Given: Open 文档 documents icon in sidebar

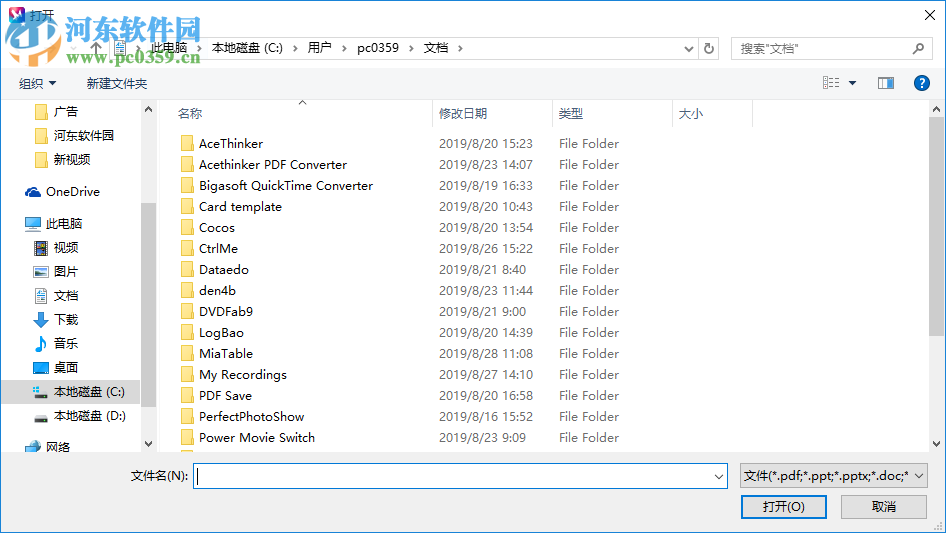Looking at the screenshot, I should pyautogui.click(x=40, y=296).
